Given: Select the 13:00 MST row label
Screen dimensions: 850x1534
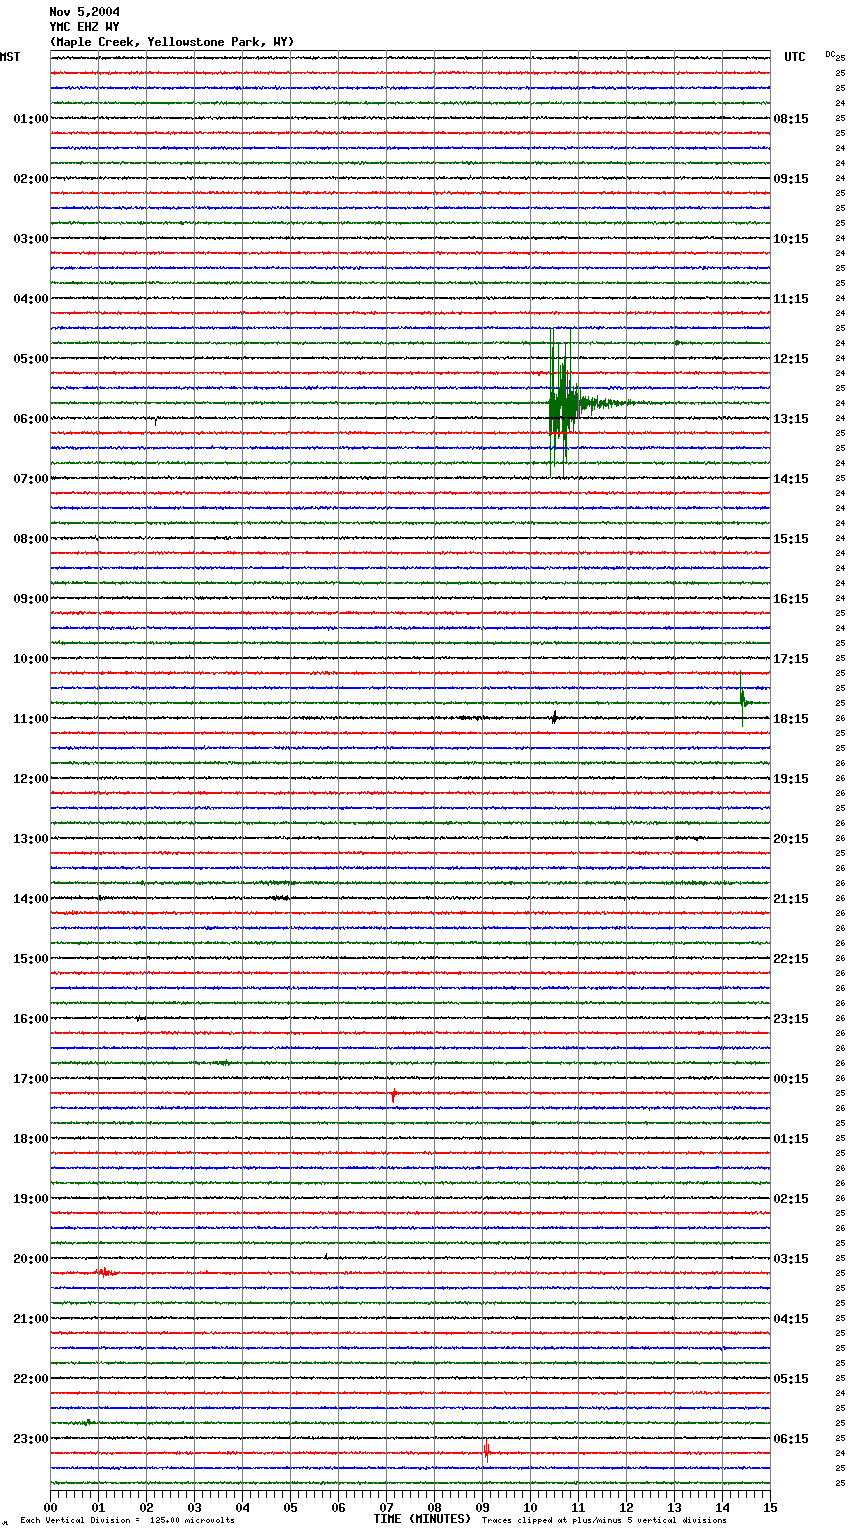Looking at the screenshot, I should [x=31, y=839].
